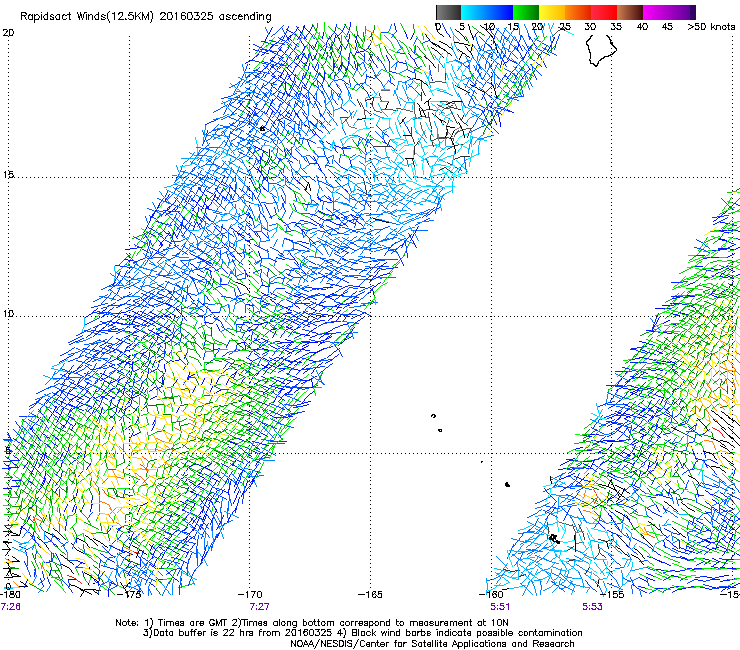
Task: Click the purple time stamp "5:51"
Action: [500, 607]
